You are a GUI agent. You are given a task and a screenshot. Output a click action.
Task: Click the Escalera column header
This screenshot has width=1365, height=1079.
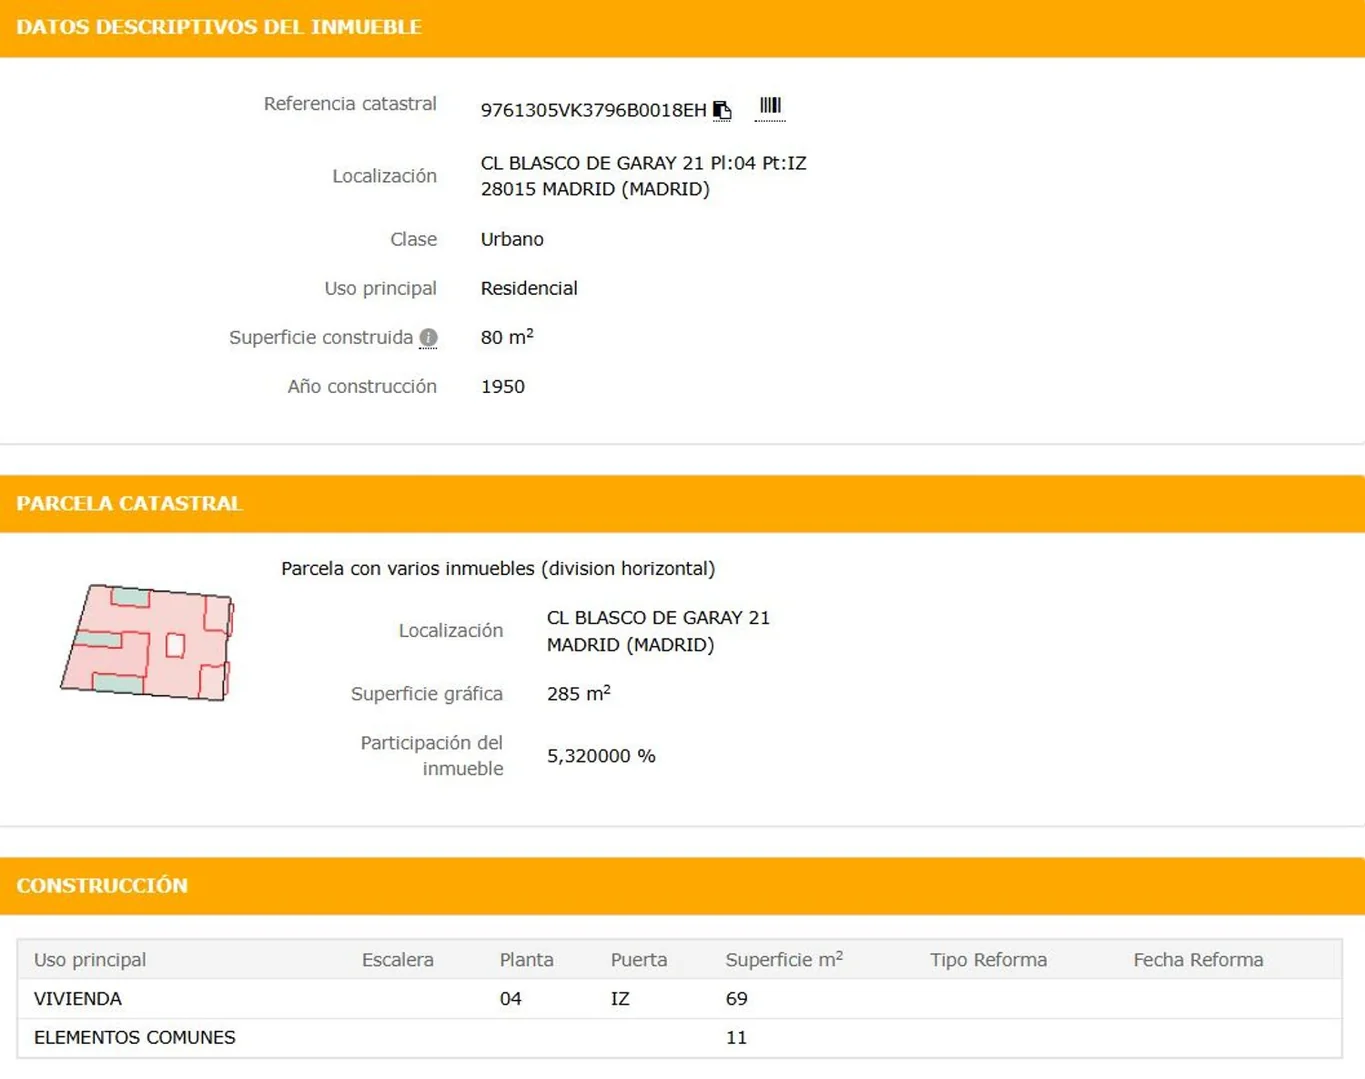[x=397, y=960]
